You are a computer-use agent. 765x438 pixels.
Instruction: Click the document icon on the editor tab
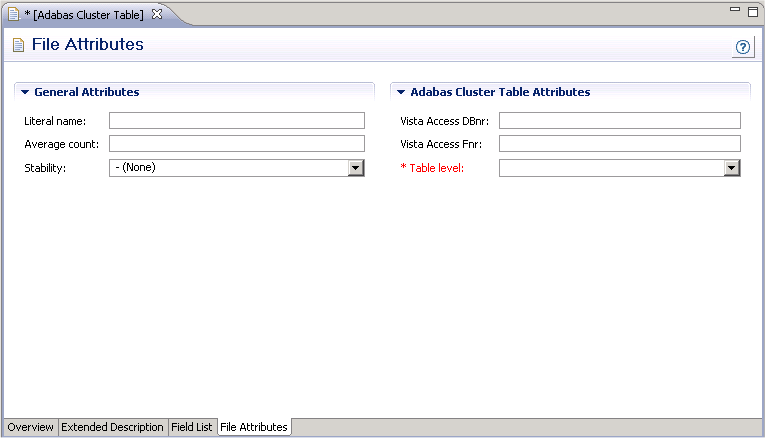click(x=13, y=14)
